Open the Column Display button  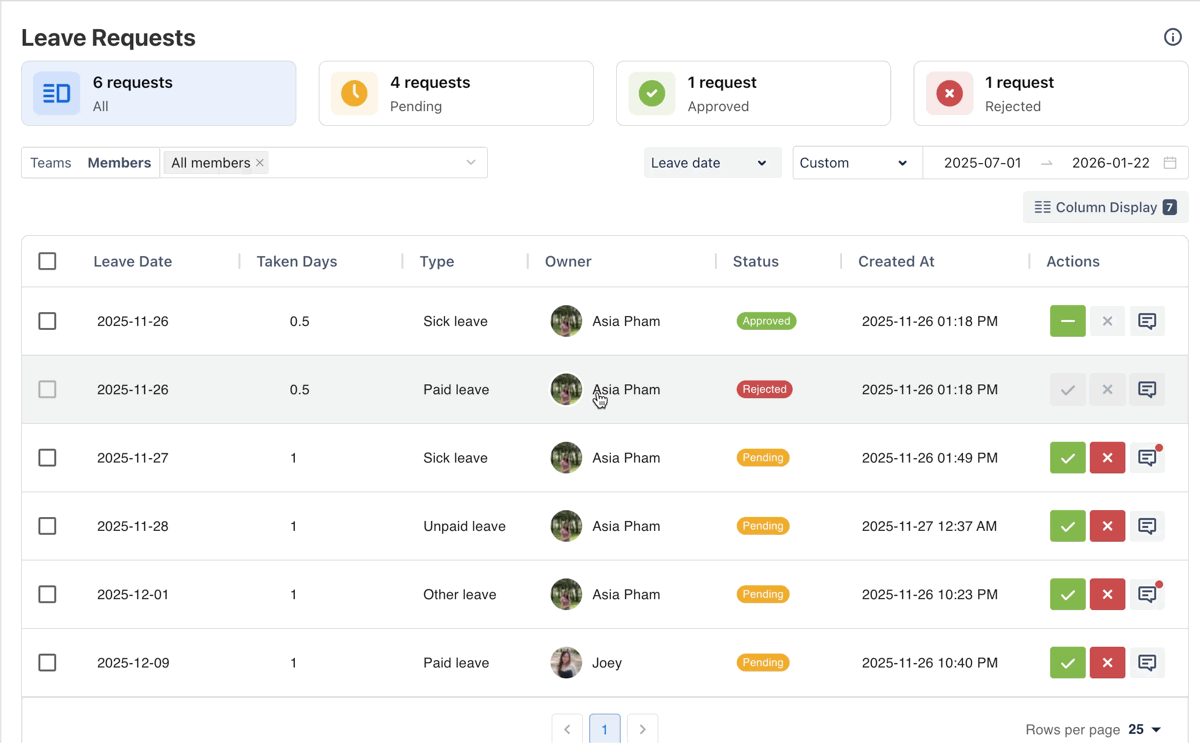1105,207
